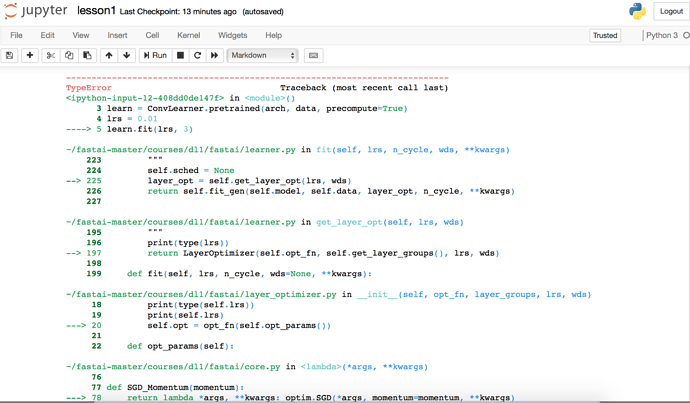
Task: Paste cells below icon
Action: tap(87, 56)
